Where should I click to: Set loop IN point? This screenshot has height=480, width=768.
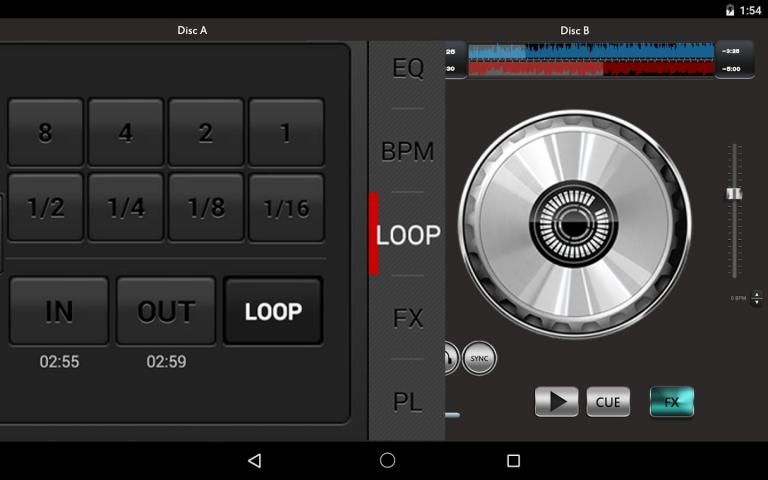click(x=59, y=311)
